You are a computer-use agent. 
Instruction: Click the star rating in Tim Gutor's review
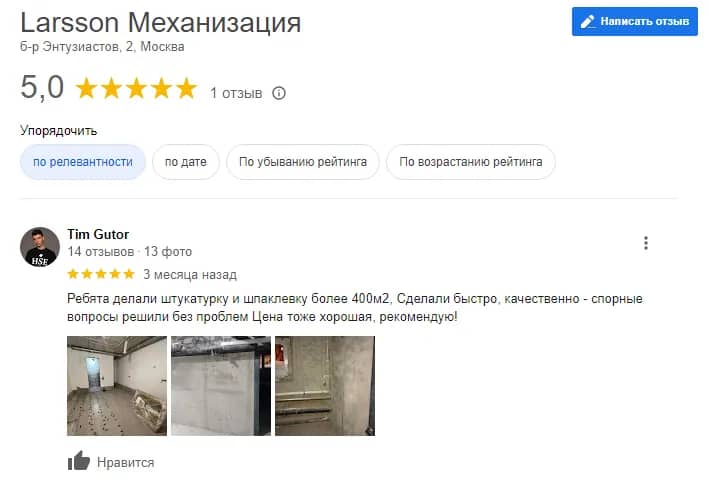[101, 274]
